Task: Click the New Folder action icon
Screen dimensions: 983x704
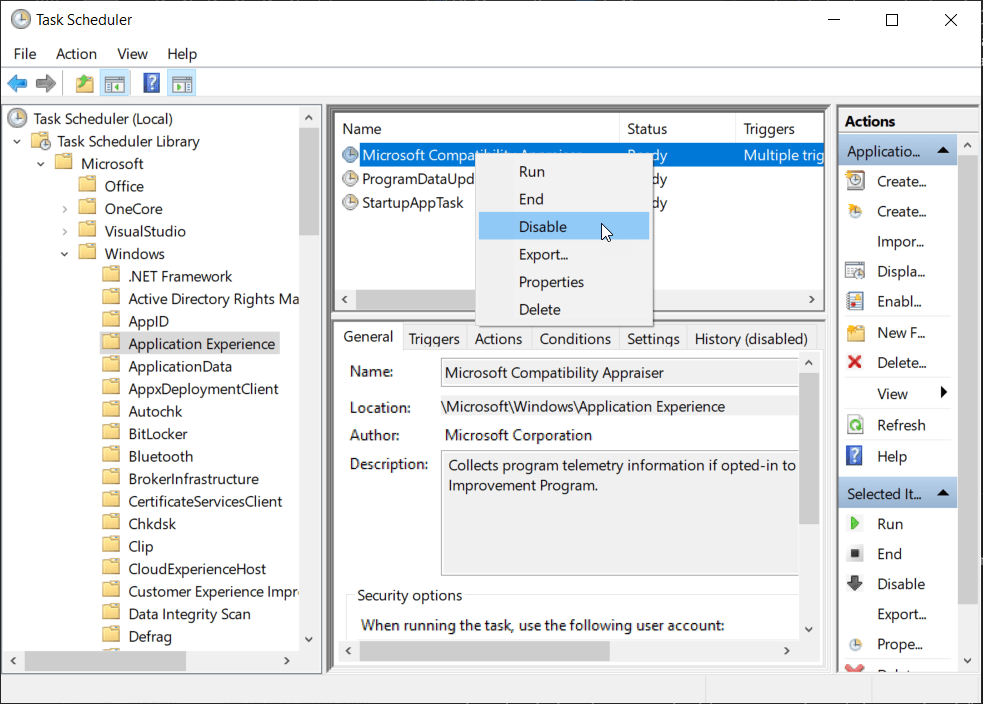Action: pyautogui.click(x=857, y=332)
